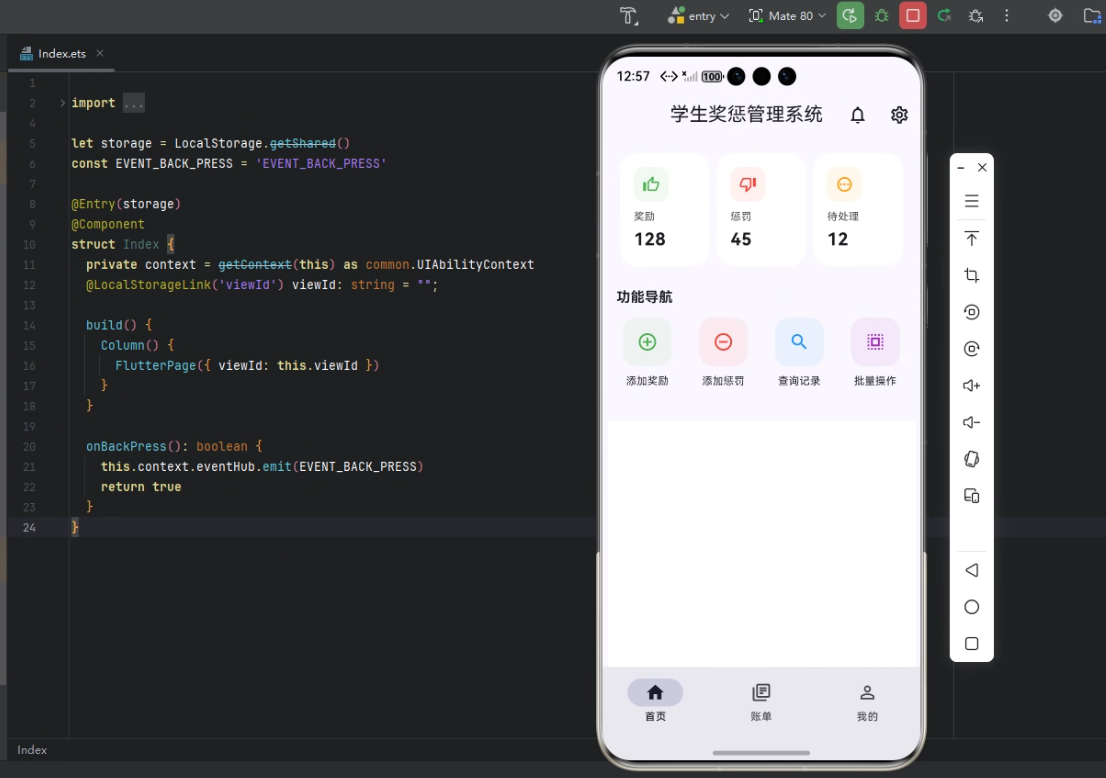Screen dimensions: 1106x778
Task: Close the Index.ets tab
Action: 99,53
